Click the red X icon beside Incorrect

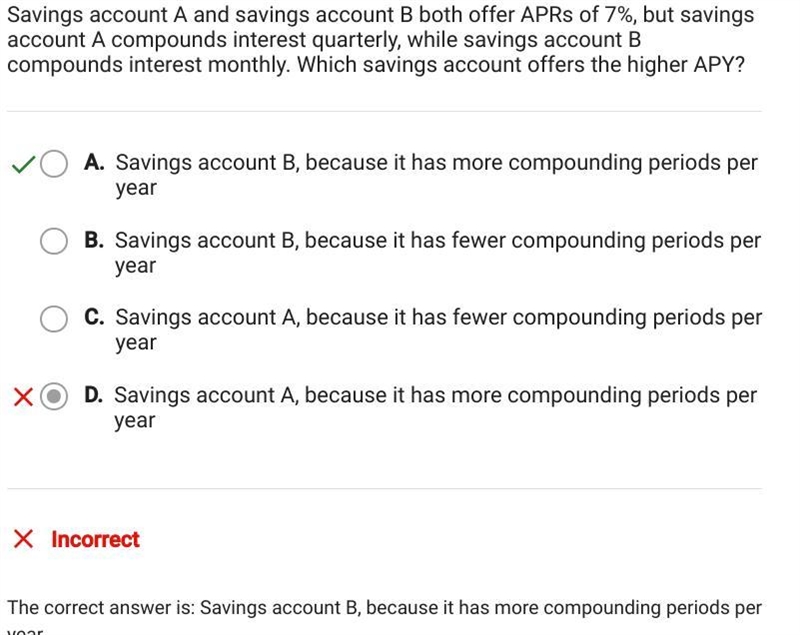tap(23, 539)
